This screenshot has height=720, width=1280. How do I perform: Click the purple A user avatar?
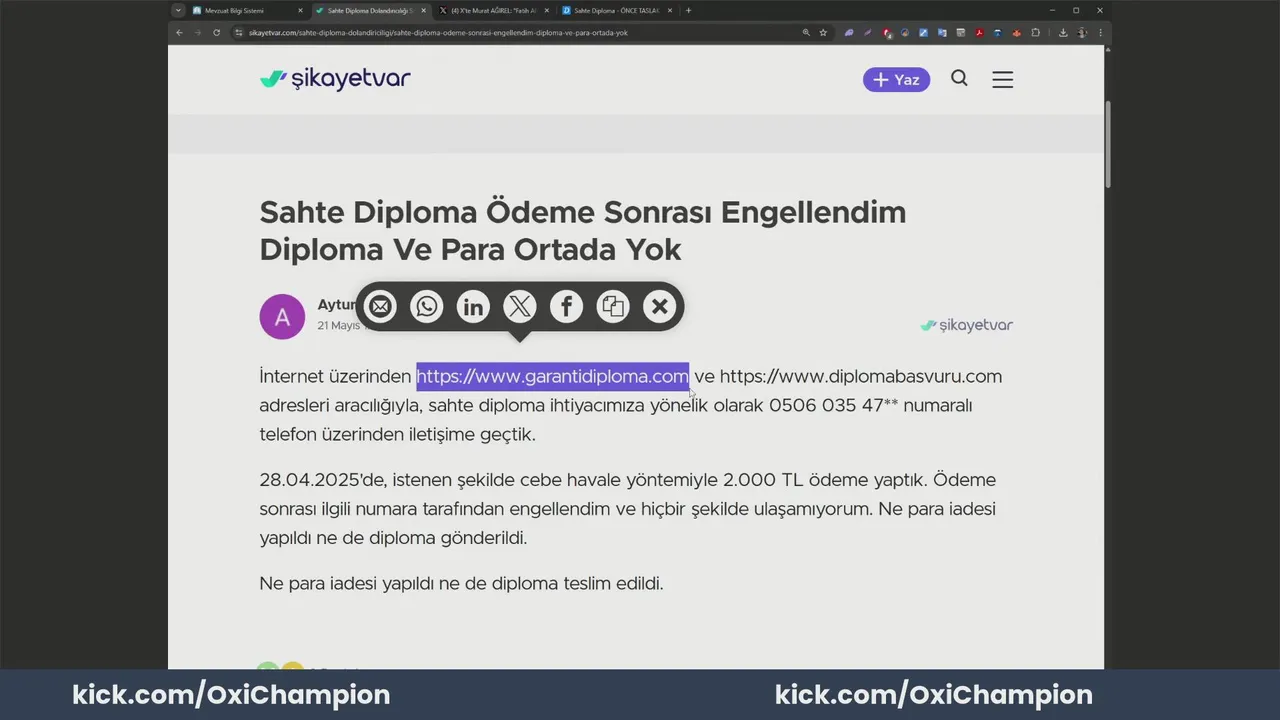point(282,317)
